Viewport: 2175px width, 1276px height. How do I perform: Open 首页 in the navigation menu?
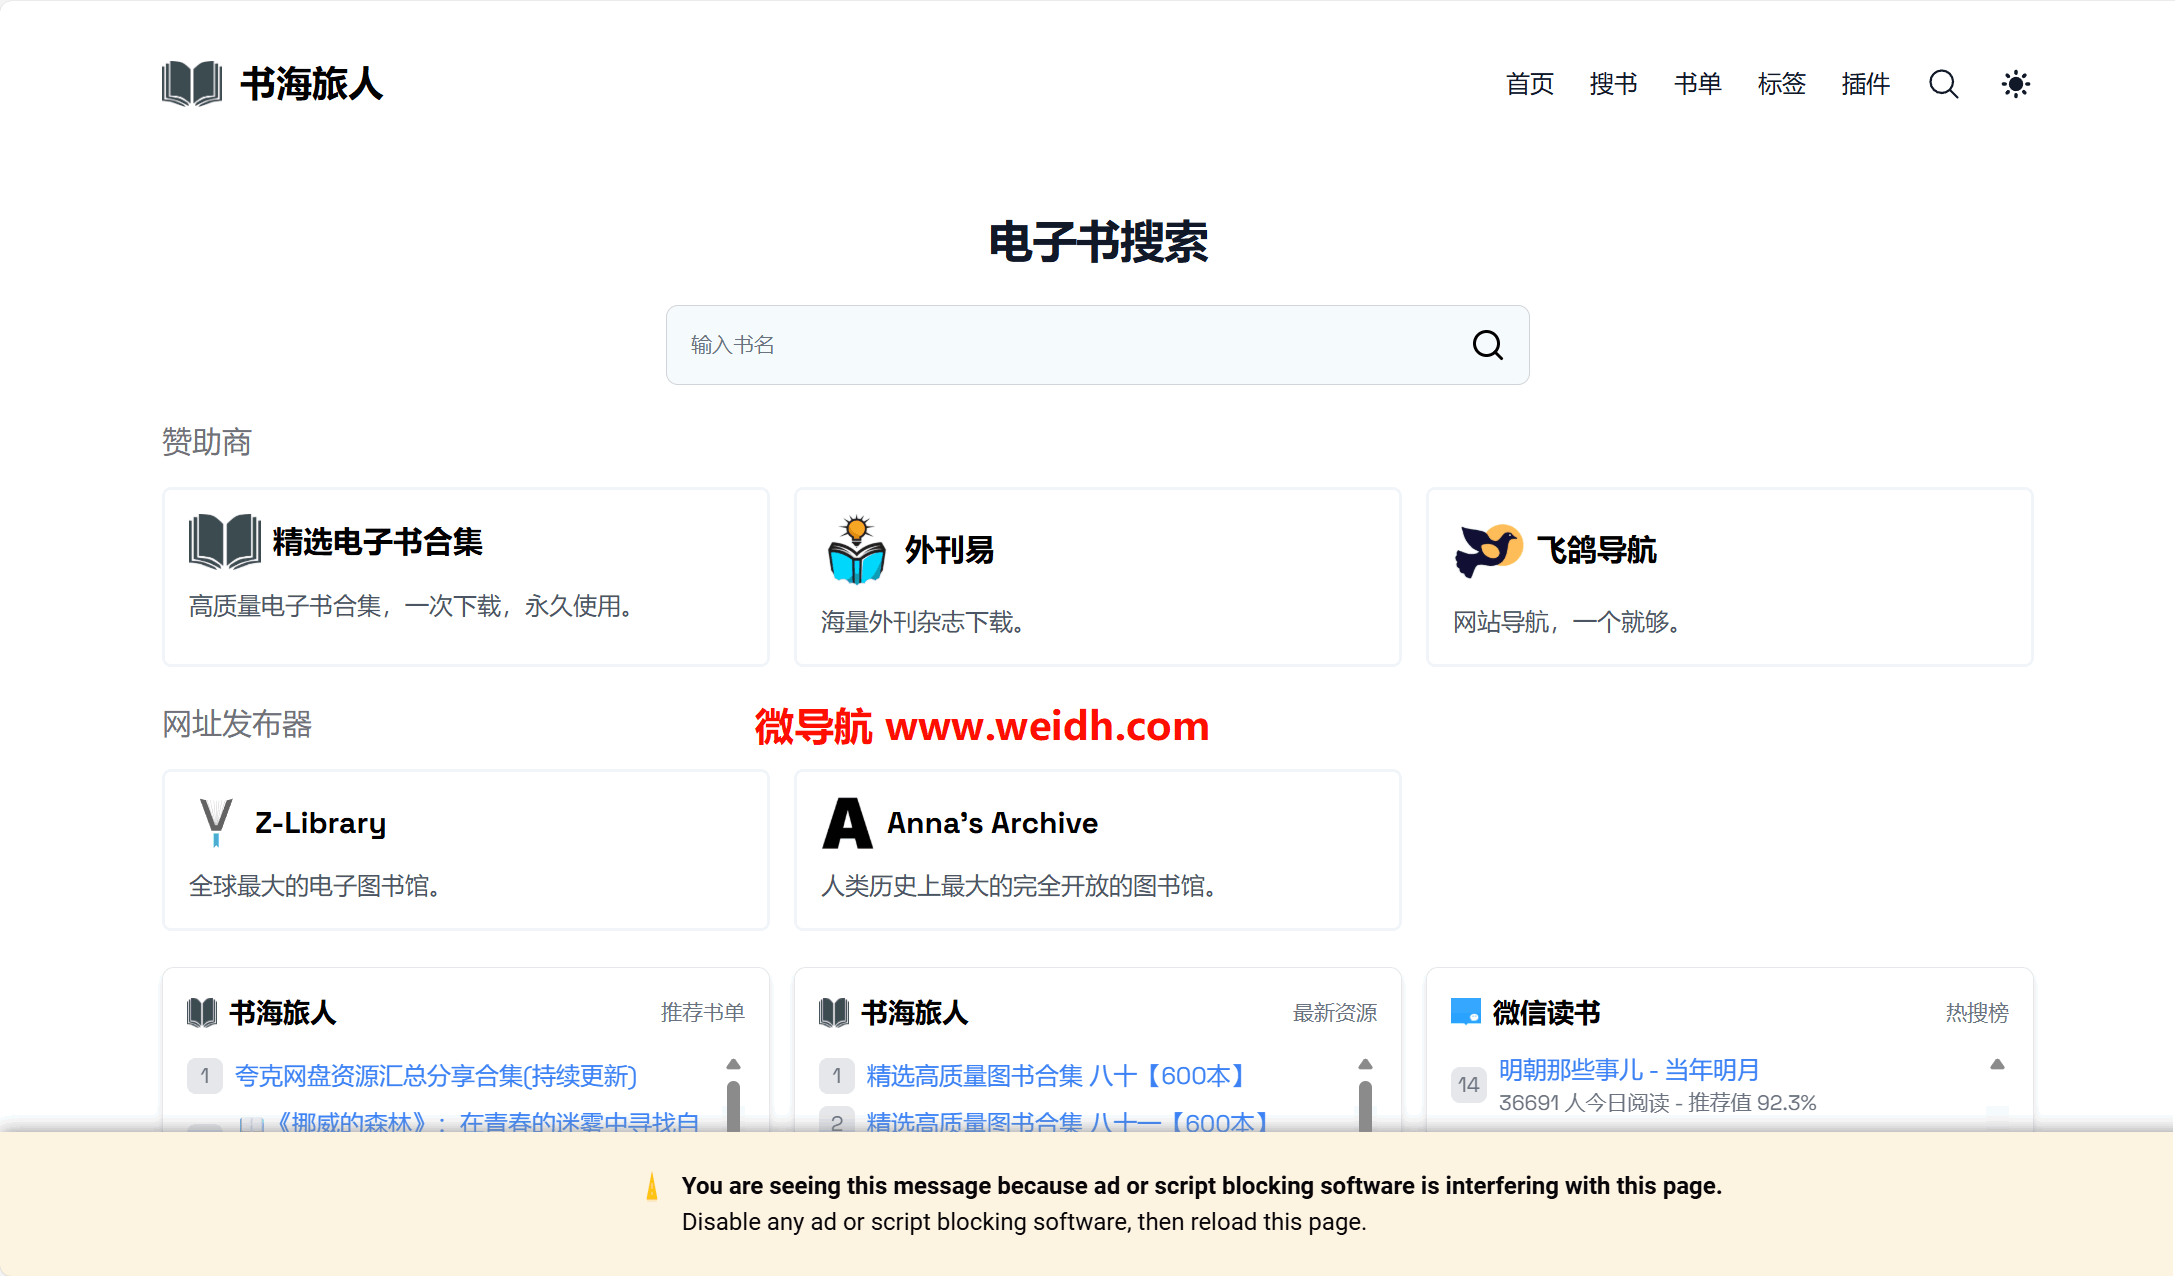(1529, 84)
